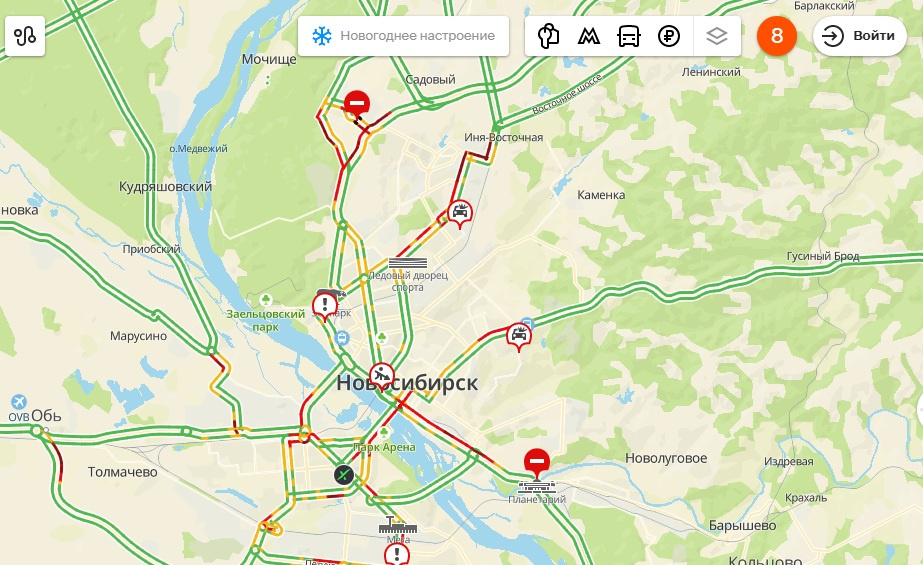
Task: Select the OVB airport icon
Action: point(19,402)
